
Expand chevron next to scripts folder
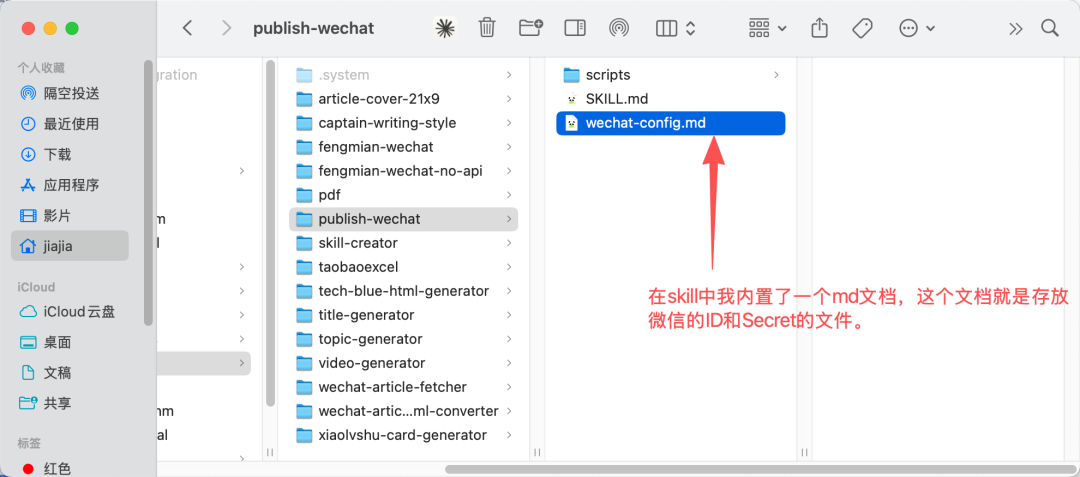pyautogui.click(x=776, y=75)
